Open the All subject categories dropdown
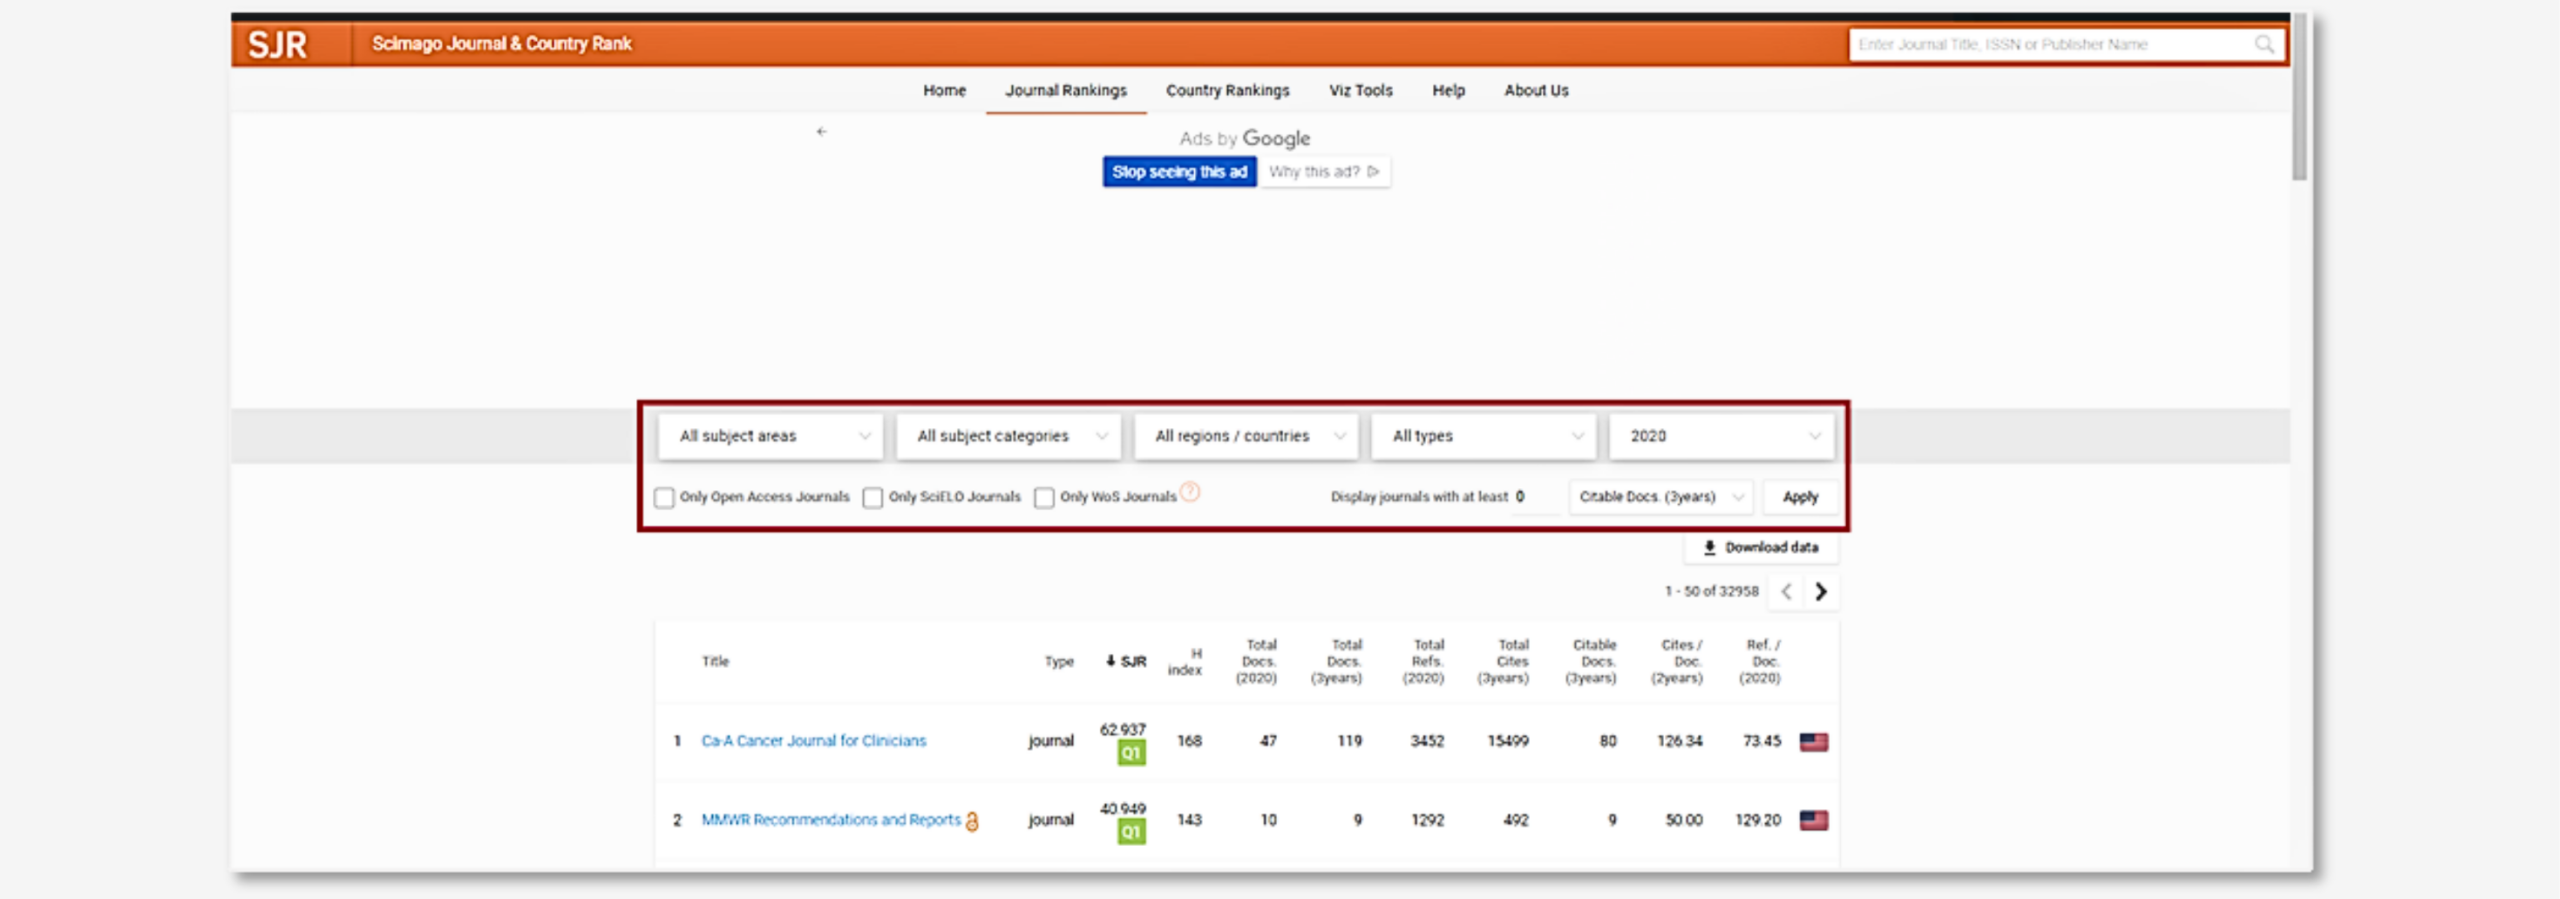The height and width of the screenshot is (899, 2560). (1009, 436)
